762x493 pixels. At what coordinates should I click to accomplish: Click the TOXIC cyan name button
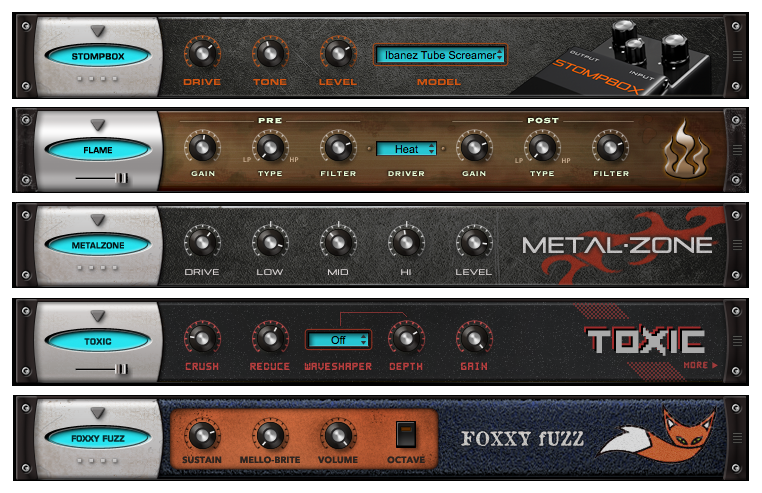click(x=98, y=341)
